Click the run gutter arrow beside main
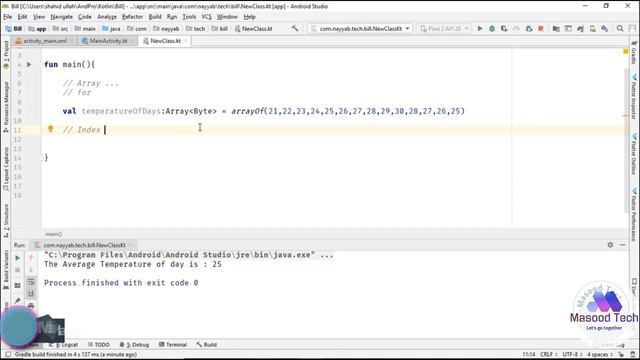Viewport: 640px width, 360px height. point(29,64)
